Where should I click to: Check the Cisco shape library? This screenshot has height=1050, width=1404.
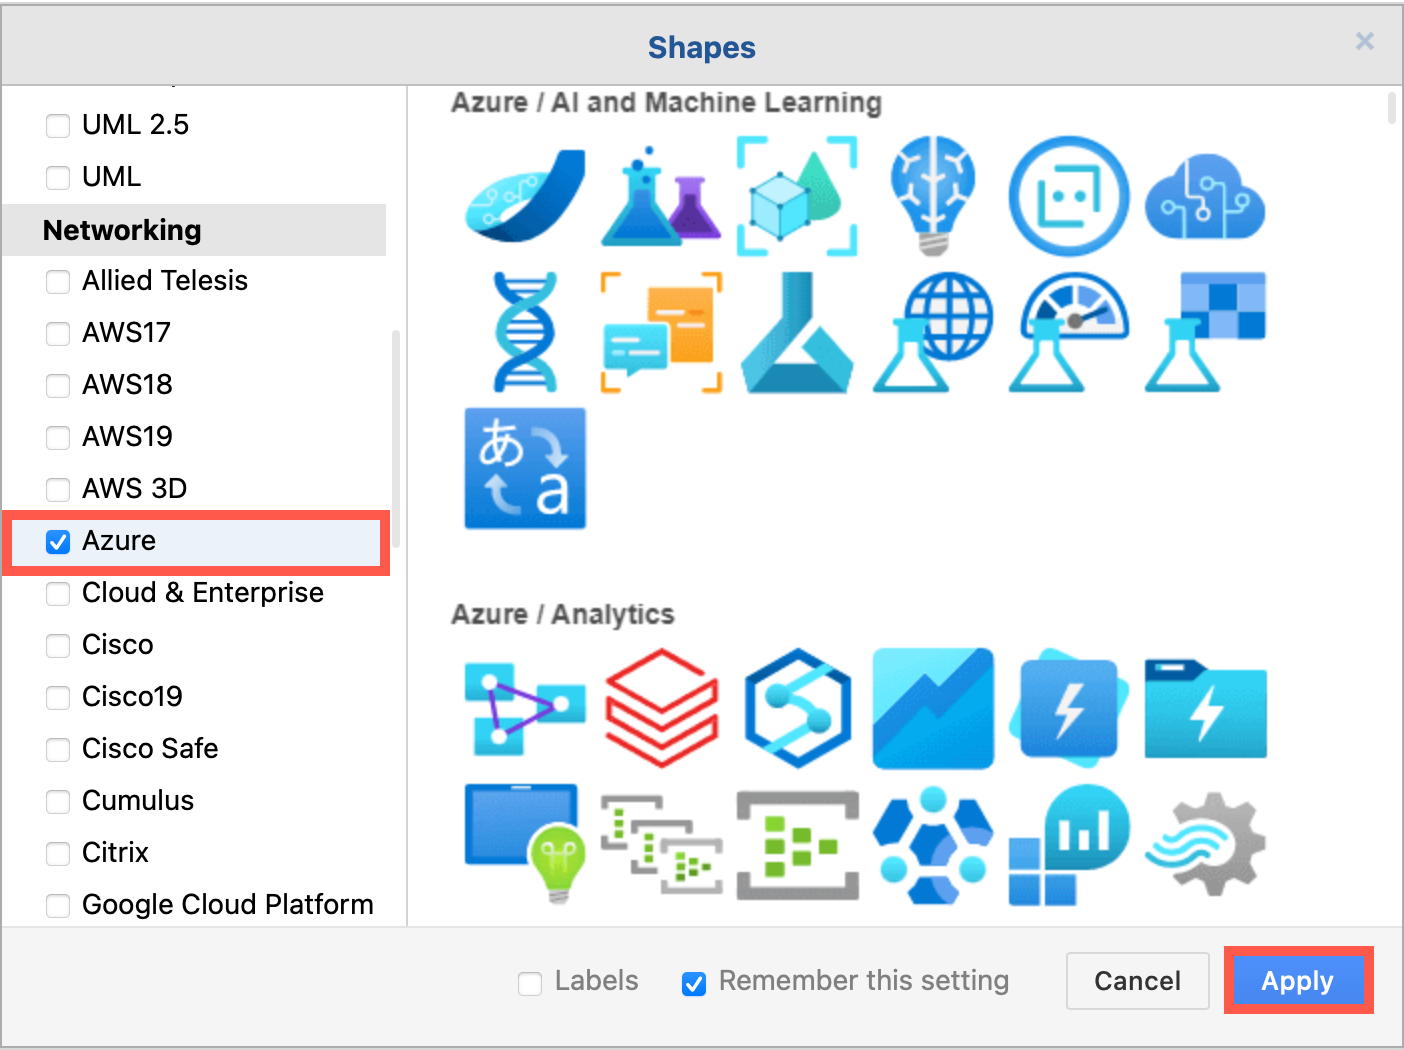point(58,645)
